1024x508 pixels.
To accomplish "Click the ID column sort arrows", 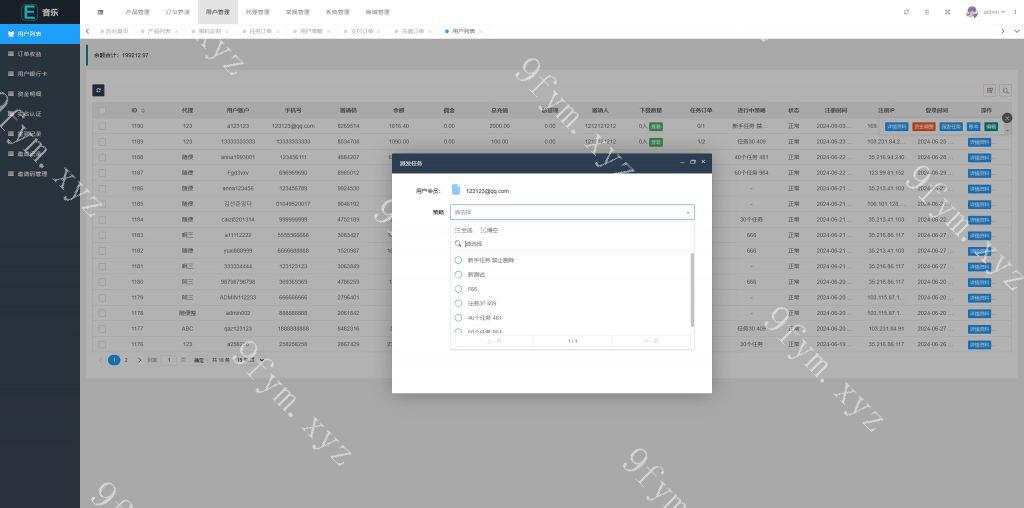I will [x=143, y=110].
